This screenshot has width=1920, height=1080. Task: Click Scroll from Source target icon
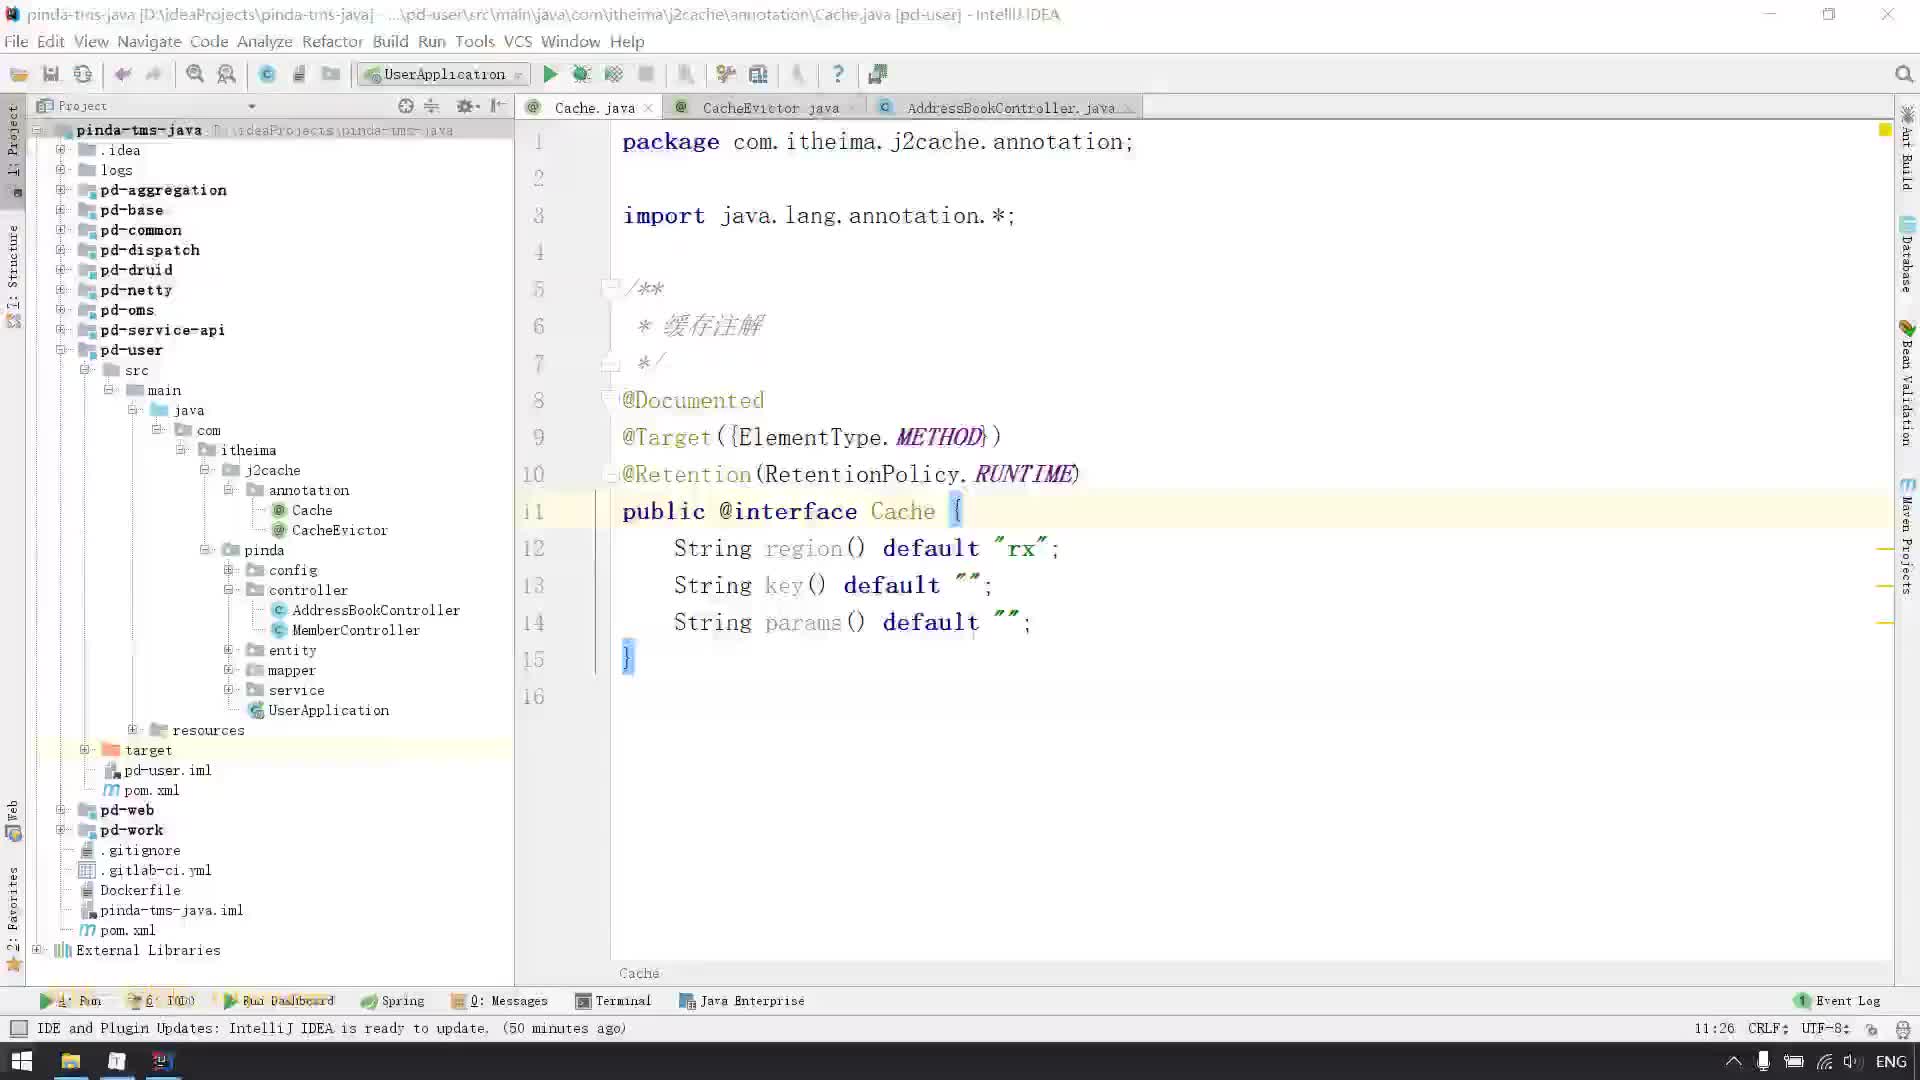[x=405, y=106]
